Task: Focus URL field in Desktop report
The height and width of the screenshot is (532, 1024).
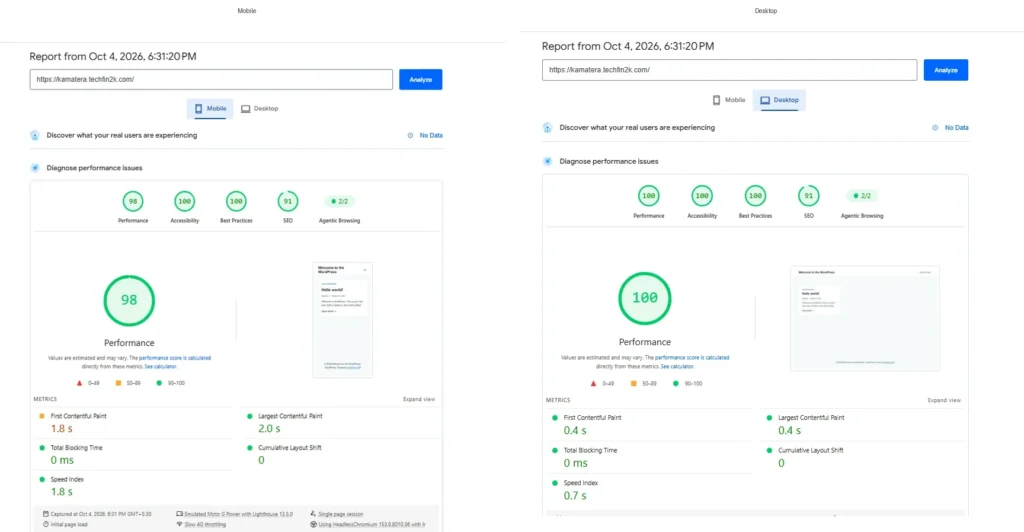Action: click(x=729, y=70)
